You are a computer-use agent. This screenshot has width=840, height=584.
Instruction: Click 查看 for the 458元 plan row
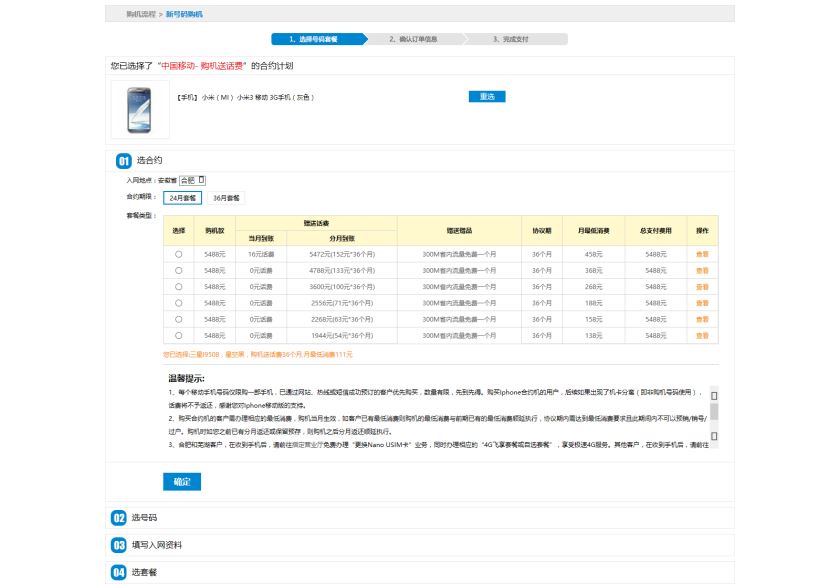[702, 254]
